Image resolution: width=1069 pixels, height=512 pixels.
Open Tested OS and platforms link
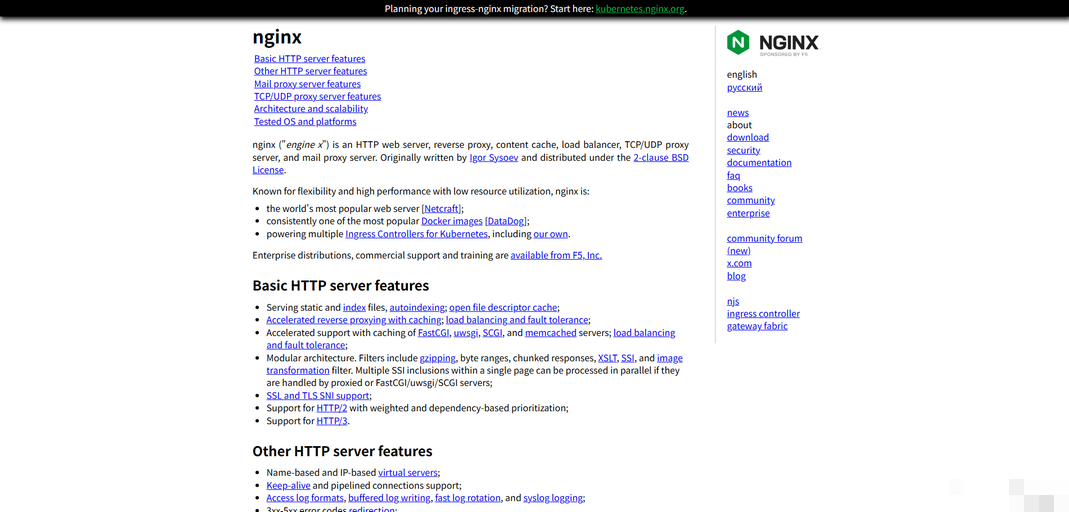[x=305, y=121]
